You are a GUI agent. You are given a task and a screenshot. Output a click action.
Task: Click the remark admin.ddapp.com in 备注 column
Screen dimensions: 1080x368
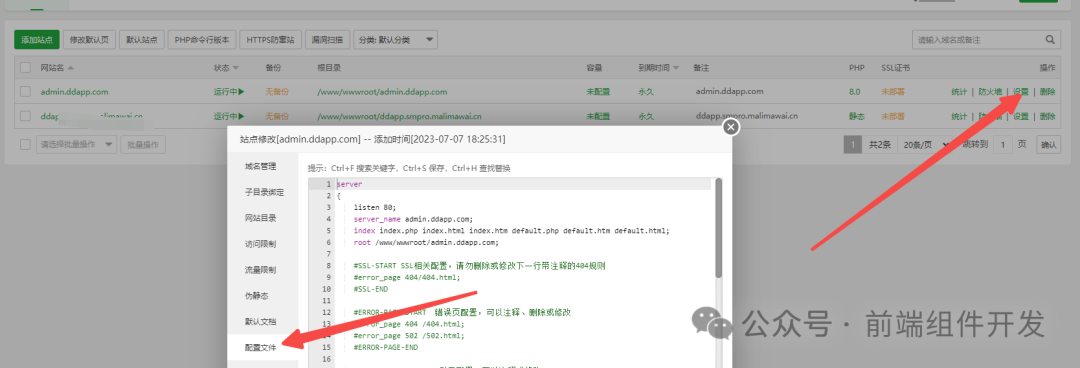click(729, 92)
